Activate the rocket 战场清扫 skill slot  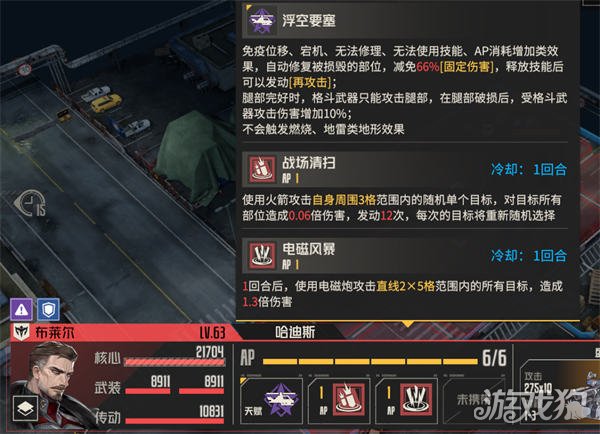339,401
